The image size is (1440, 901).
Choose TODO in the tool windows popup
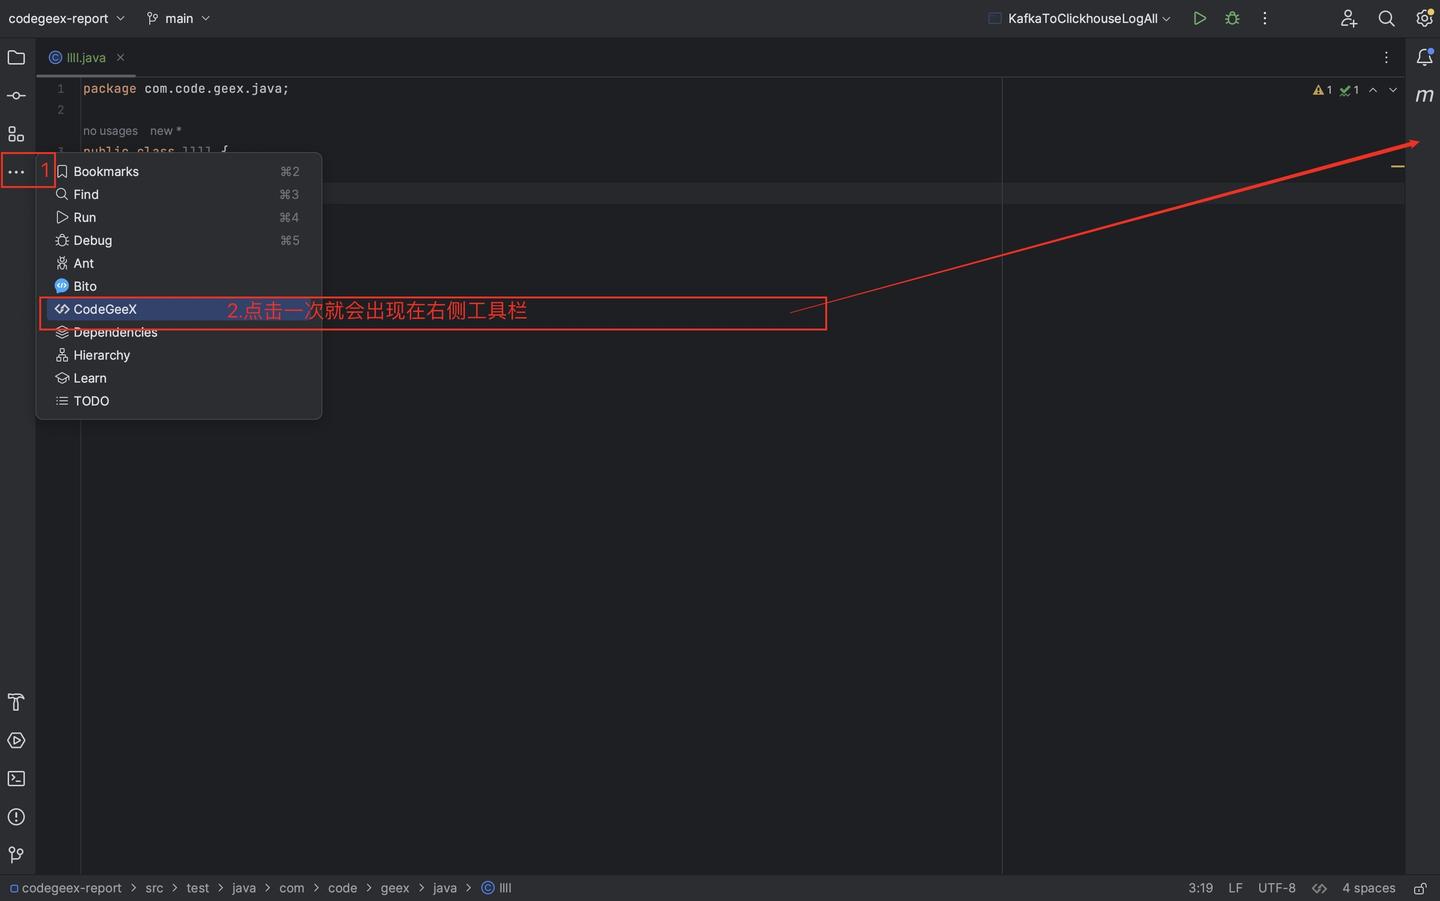pyautogui.click(x=179, y=401)
